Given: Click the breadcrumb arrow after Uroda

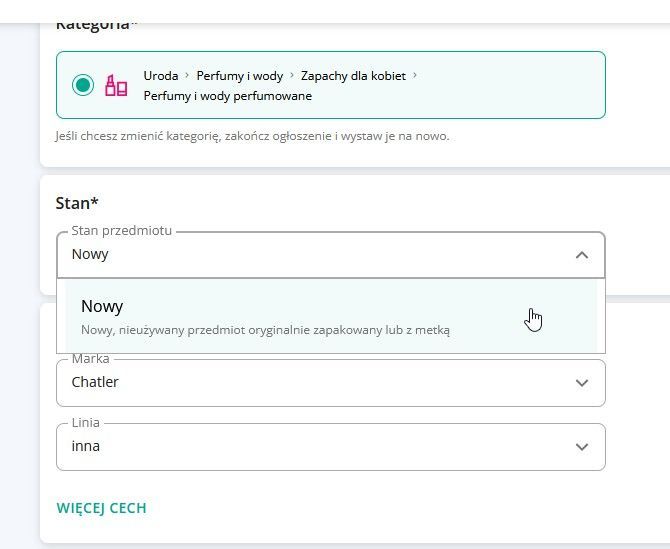Looking at the screenshot, I should (187, 75).
